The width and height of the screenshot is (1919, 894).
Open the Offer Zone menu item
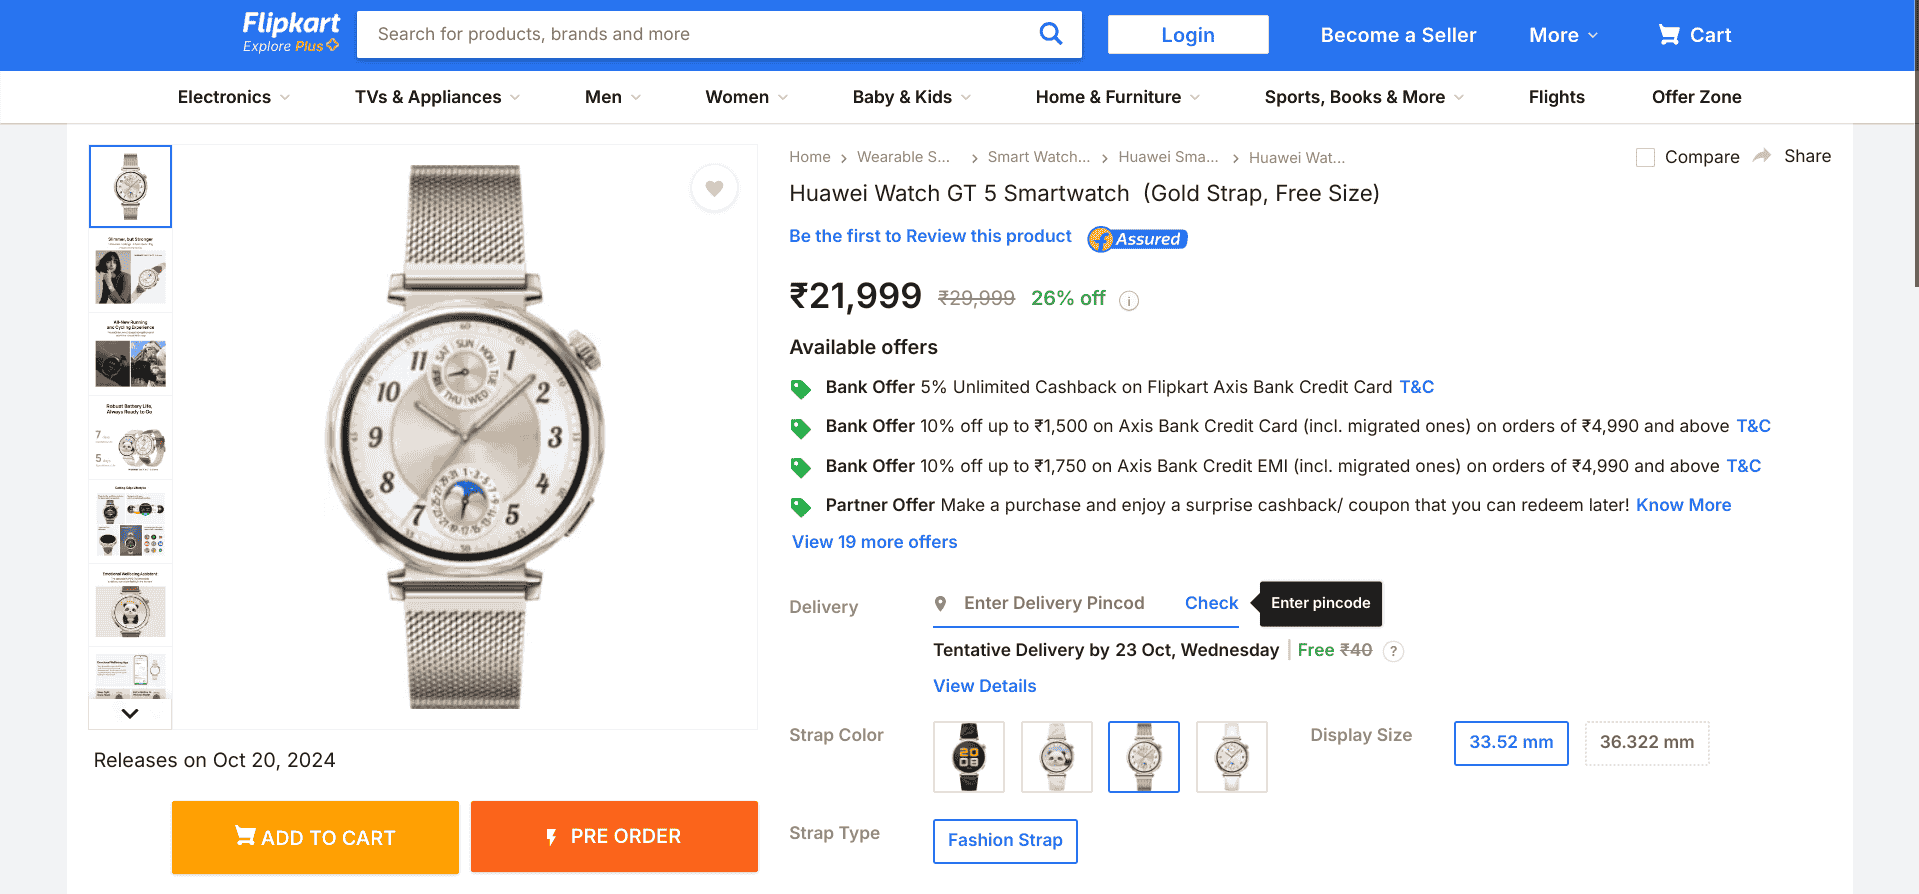(x=1696, y=97)
